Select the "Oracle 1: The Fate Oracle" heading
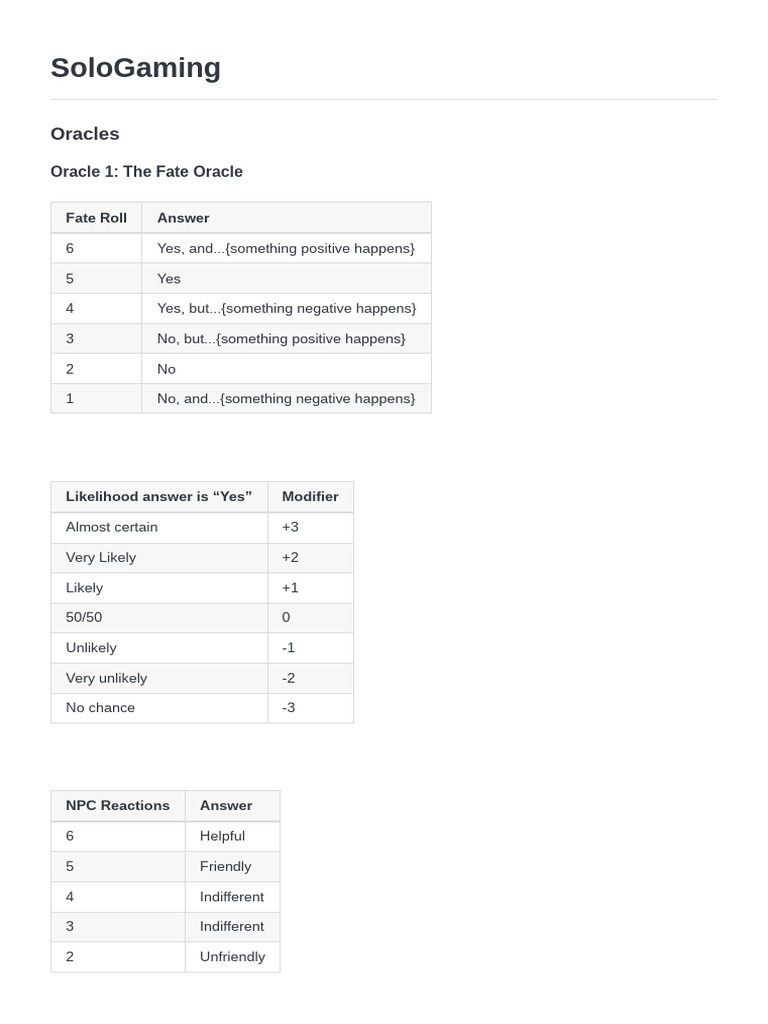768x1024 pixels. pyautogui.click(x=146, y=172)
